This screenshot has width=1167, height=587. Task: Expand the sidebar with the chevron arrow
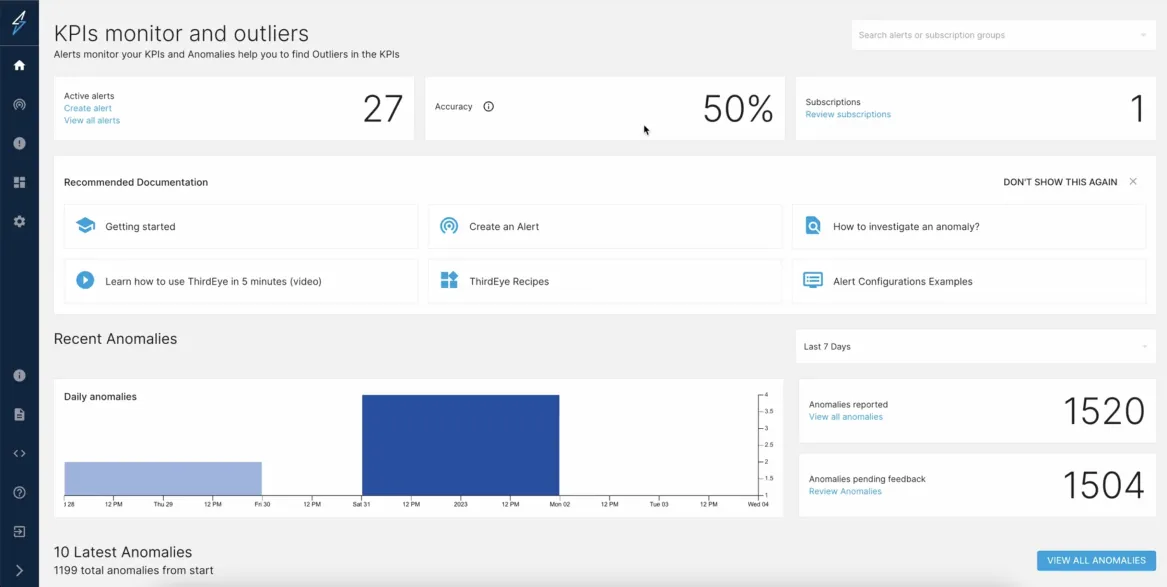tap(19, 571)
